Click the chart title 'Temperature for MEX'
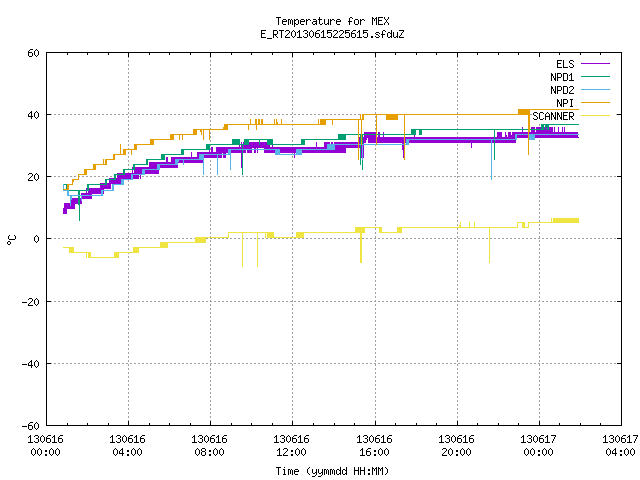 (x=332, y=21)
